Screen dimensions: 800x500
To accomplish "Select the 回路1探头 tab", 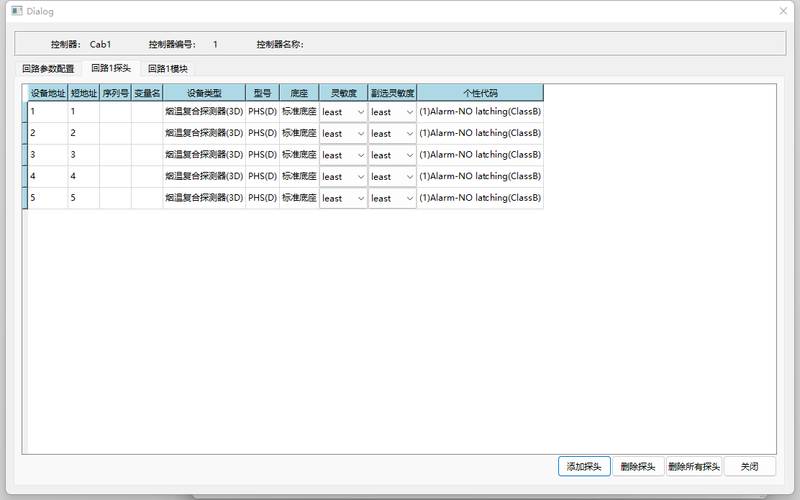I will tap(111, 68).
